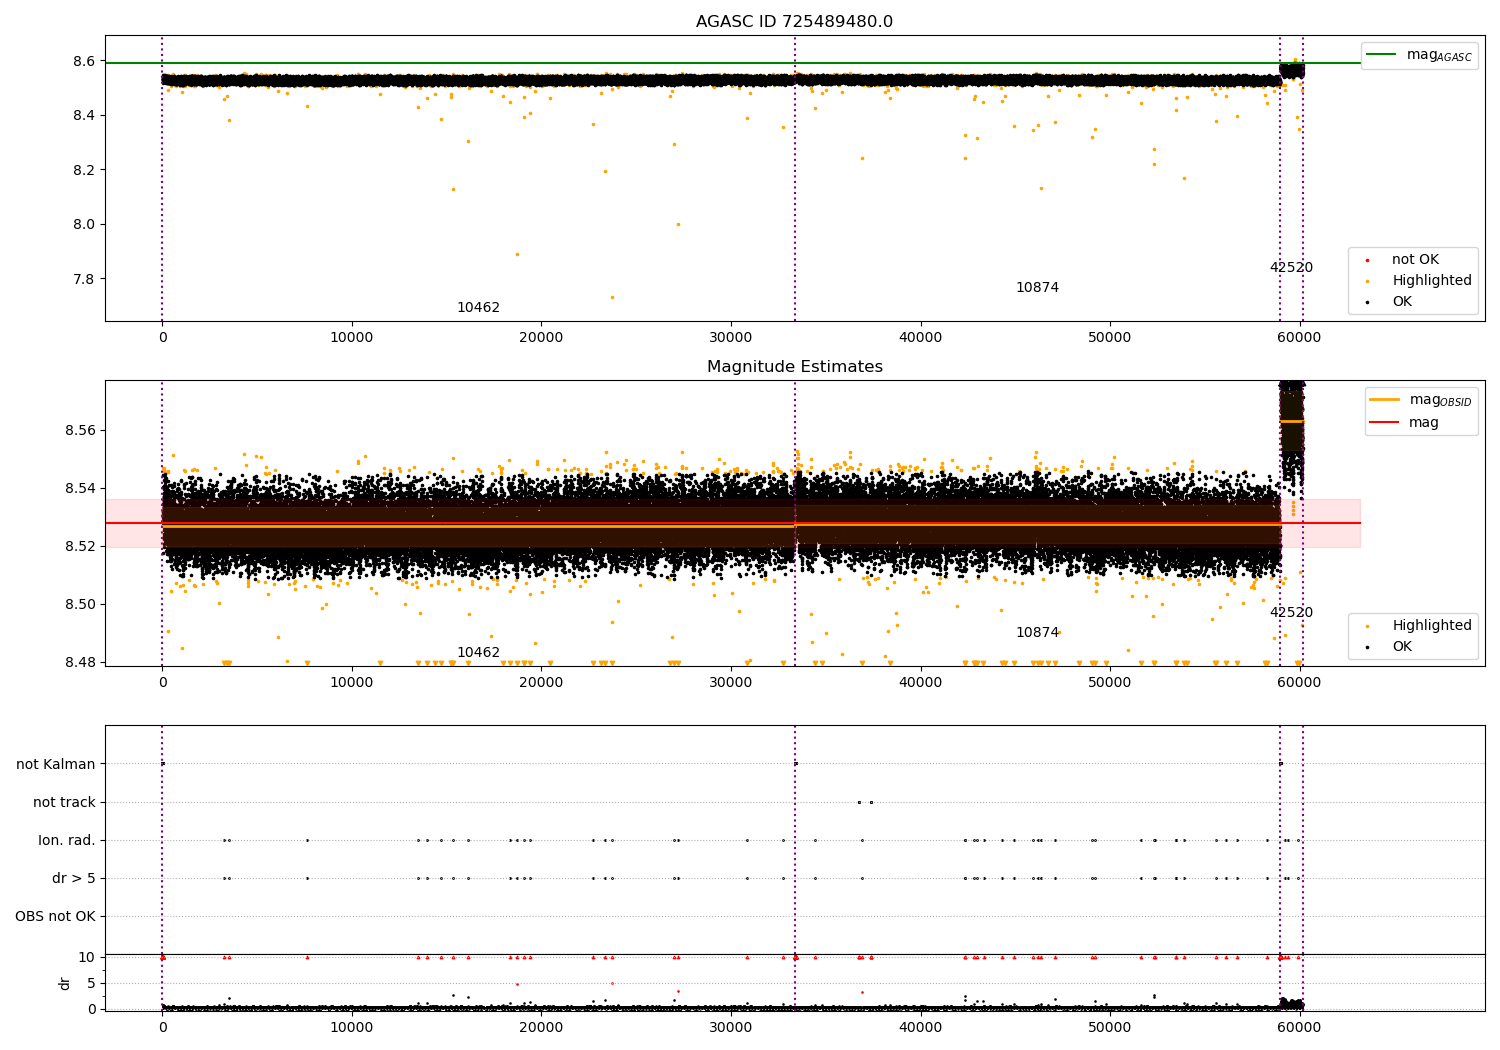Click the "Ion. rad." row label
The width and height of the screenshot is (1500, 1050).
[x=67, y=840]
